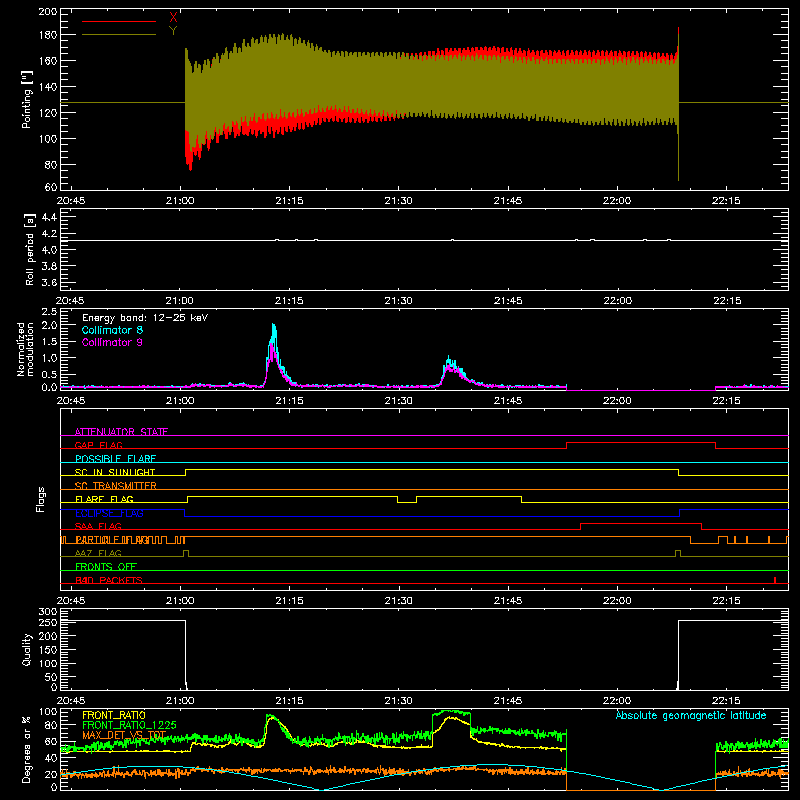The image size is (800, 800).
Task: Click the 'Energy band: 12-25 keV' caption
Action: (x=145, y=318)
